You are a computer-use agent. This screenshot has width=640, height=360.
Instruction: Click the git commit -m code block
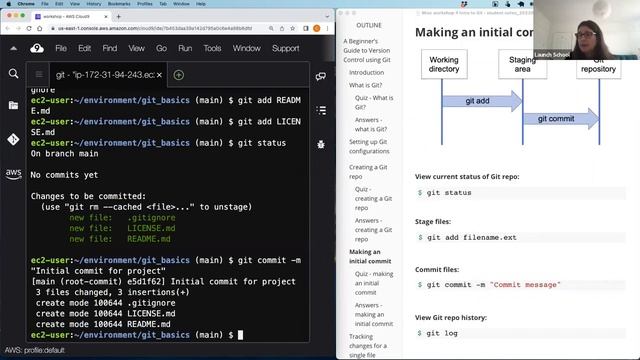tap(520, 285)
